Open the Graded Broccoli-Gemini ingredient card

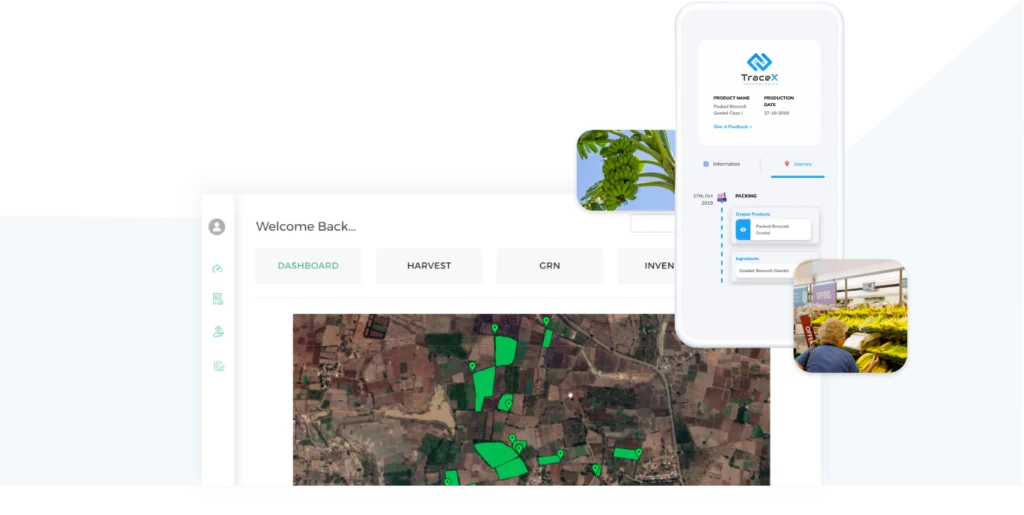[x=764, y=270]
